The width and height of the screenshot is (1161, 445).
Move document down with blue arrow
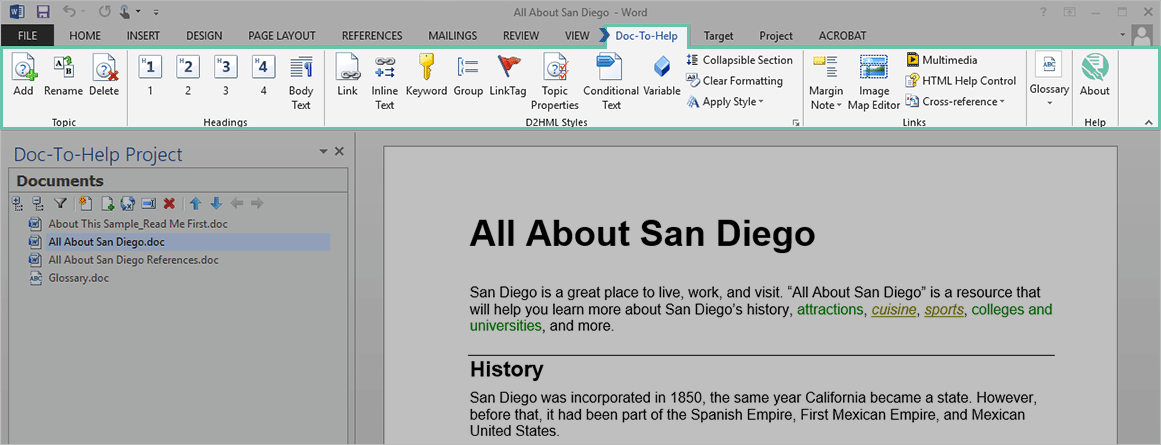pyautogui.click(x=215, y=203)
